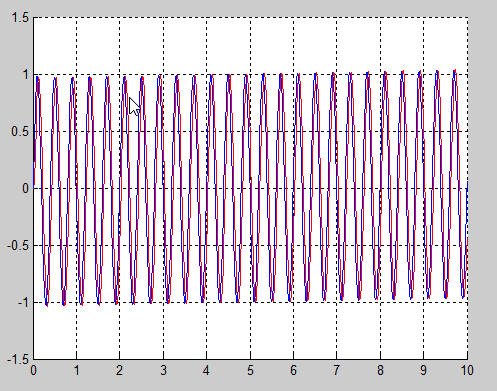Click the x-axis tick label 10

(x=467, y=370)
